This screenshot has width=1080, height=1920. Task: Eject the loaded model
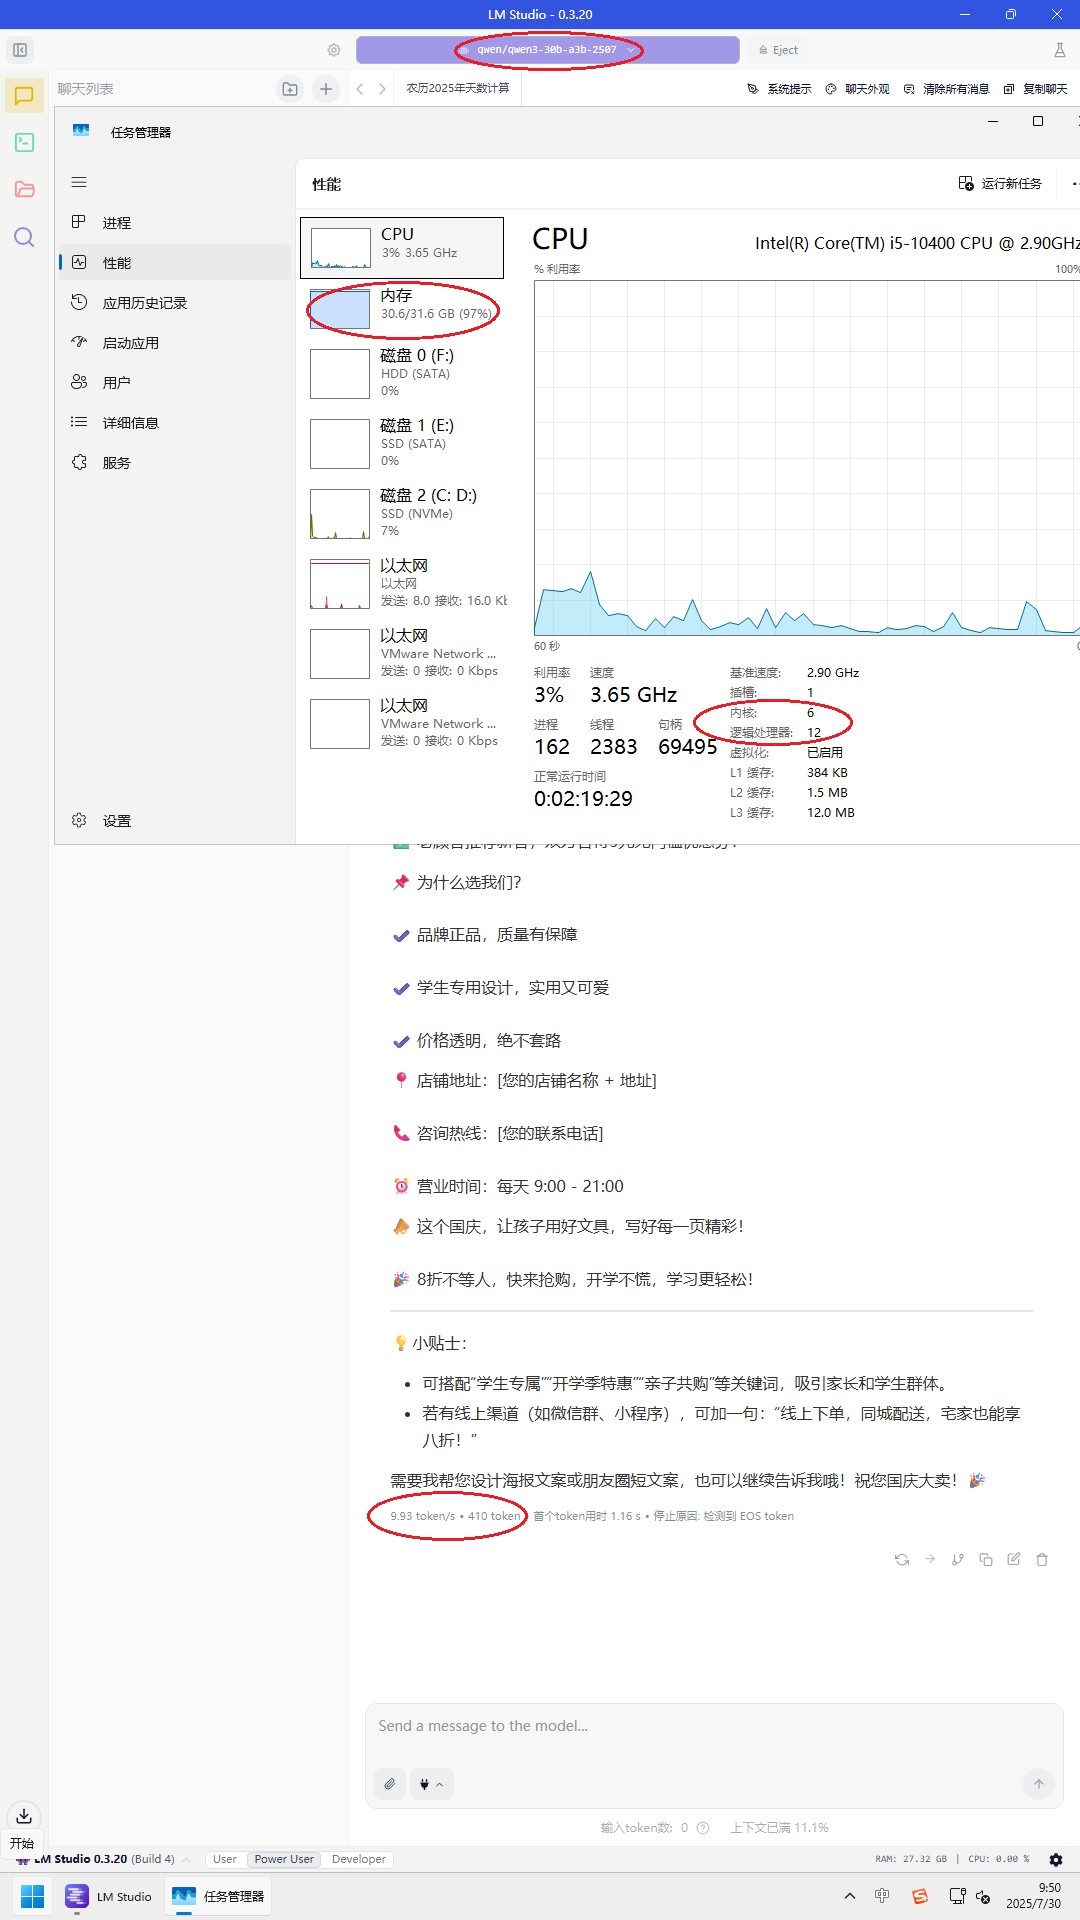[x=779, y=50]
